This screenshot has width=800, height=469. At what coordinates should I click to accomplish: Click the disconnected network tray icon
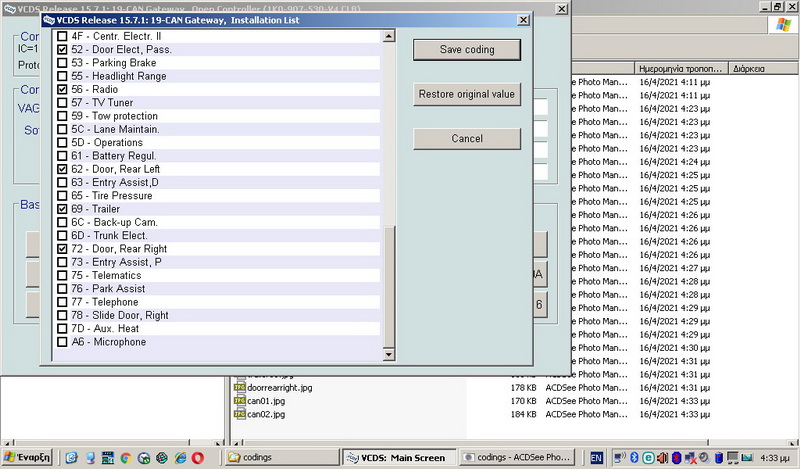tap(691, 458)
